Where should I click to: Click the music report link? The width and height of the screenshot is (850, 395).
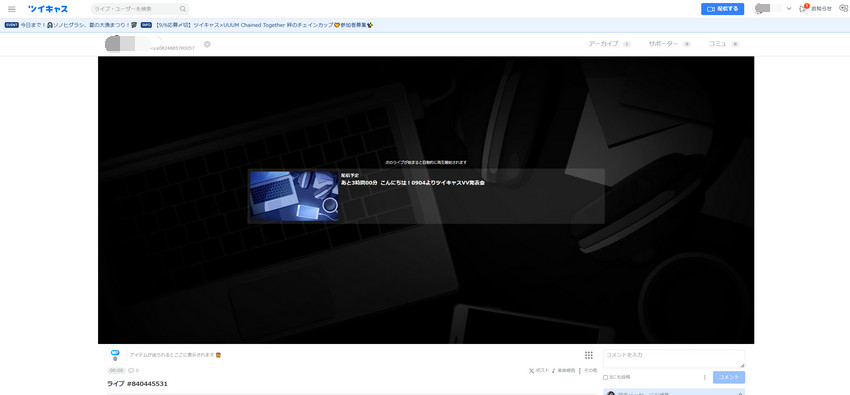coord(564,371)
